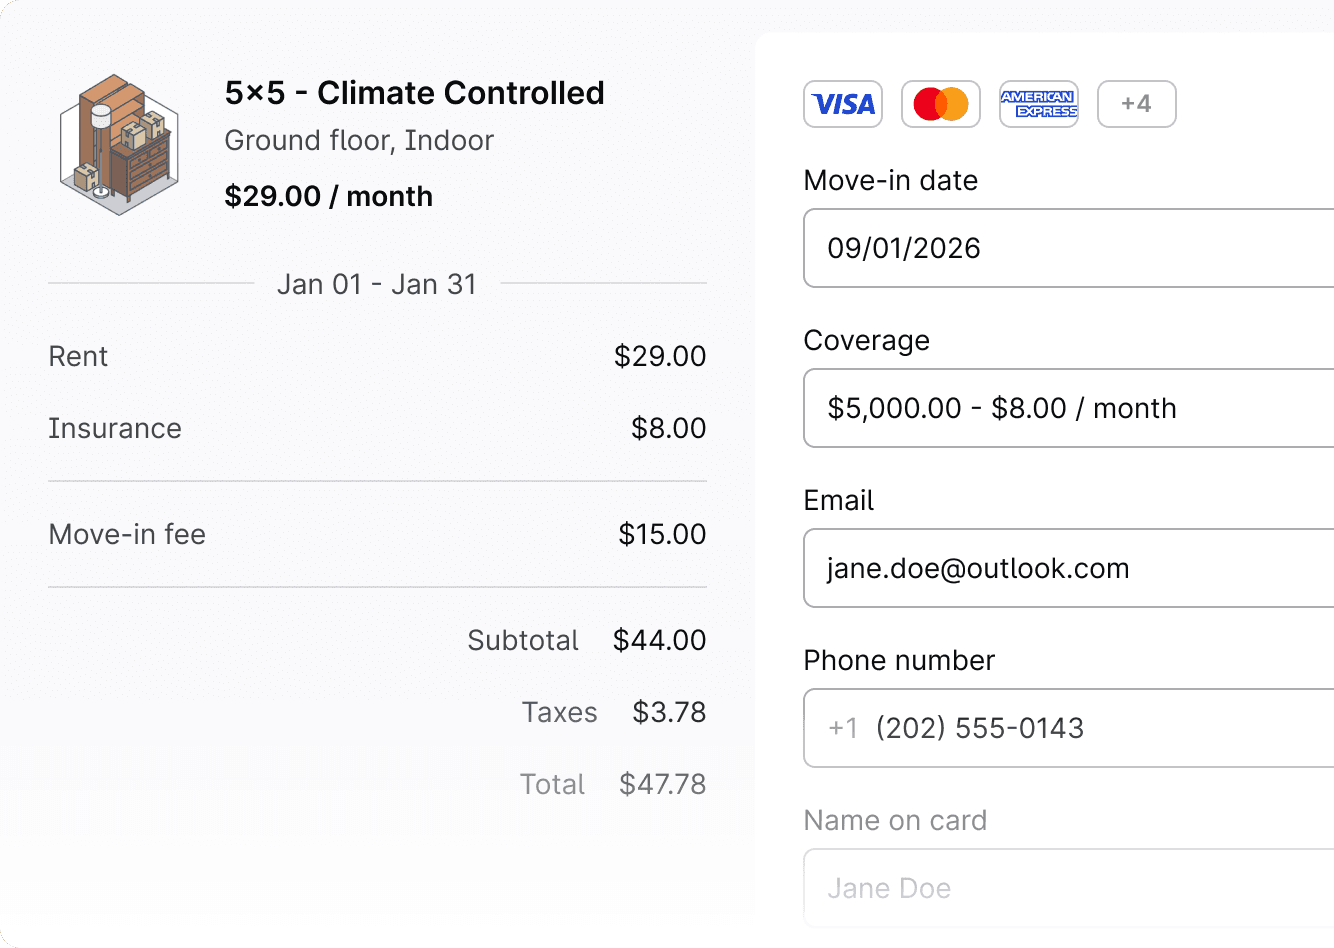
Task: Click the Email input field
Action: [1068, 568]
